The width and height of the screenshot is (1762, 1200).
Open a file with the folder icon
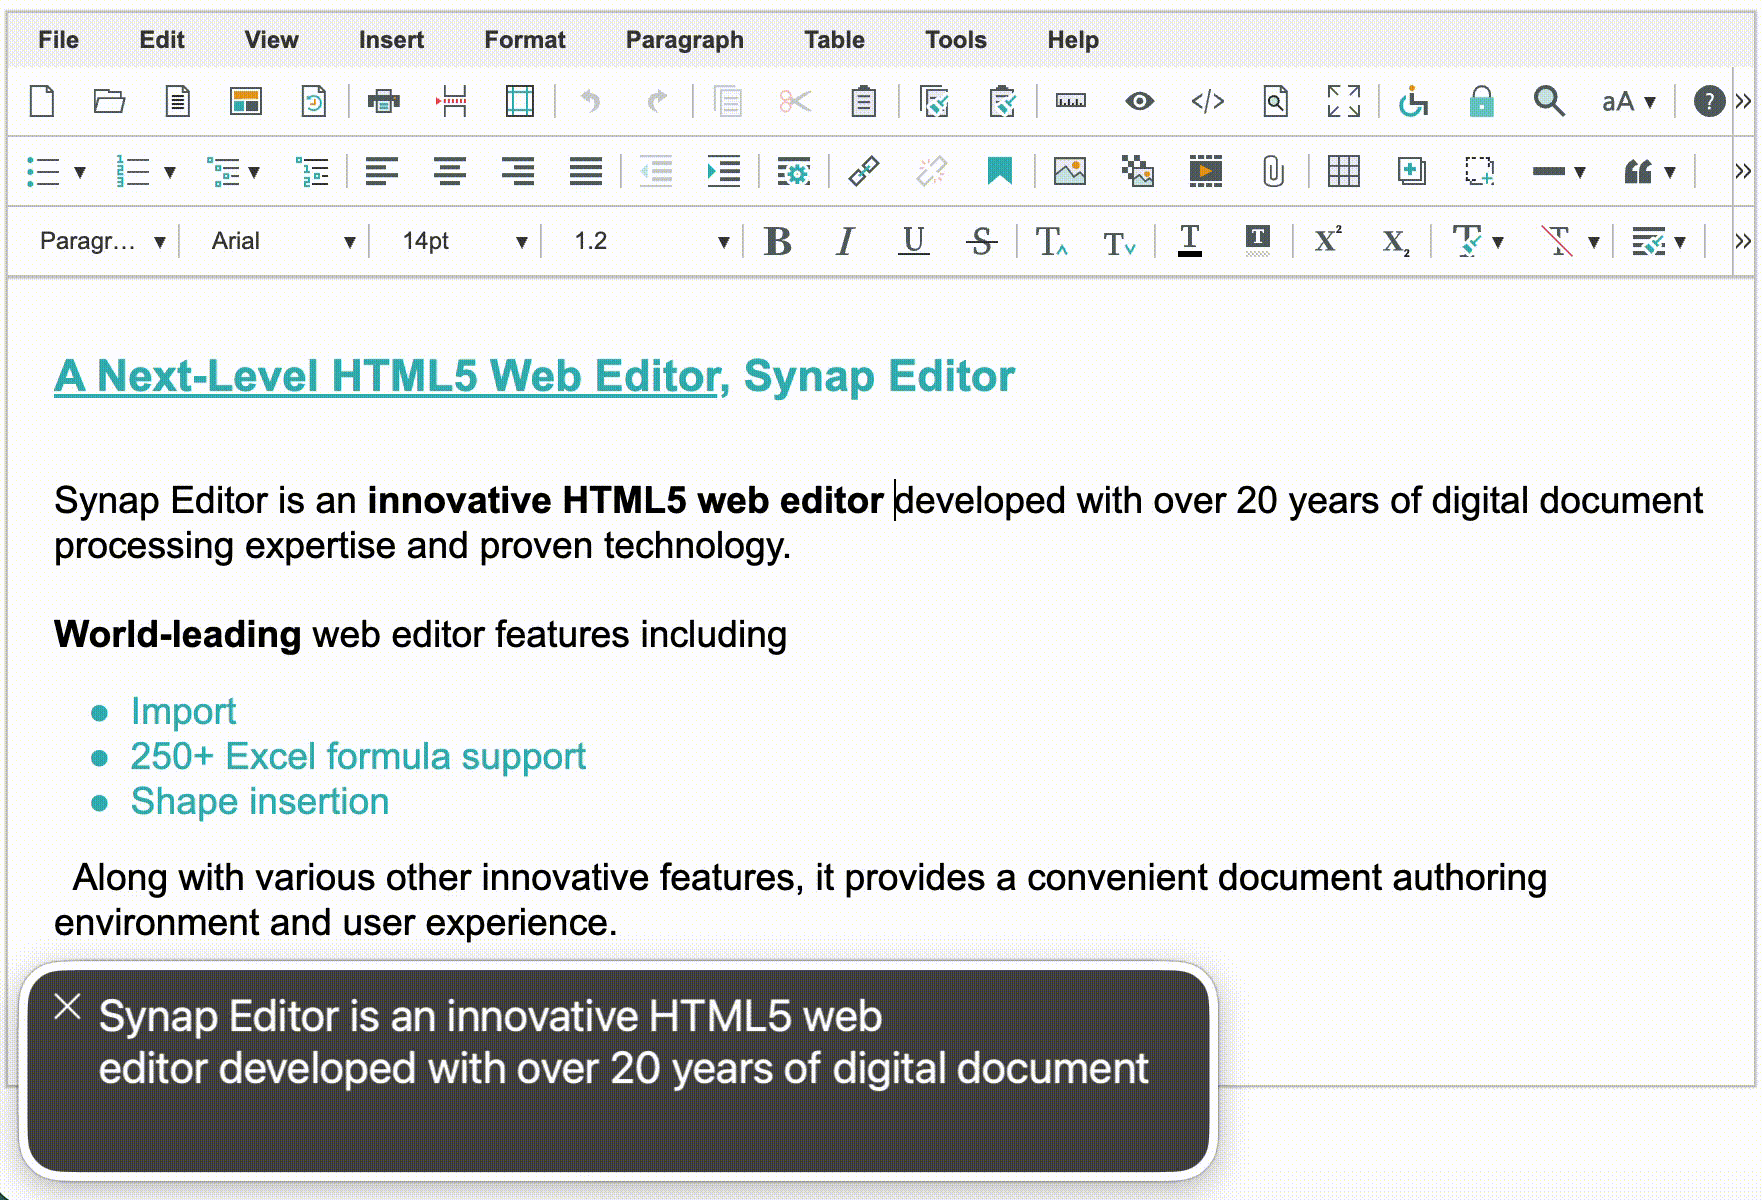click(x=109, y=101)
